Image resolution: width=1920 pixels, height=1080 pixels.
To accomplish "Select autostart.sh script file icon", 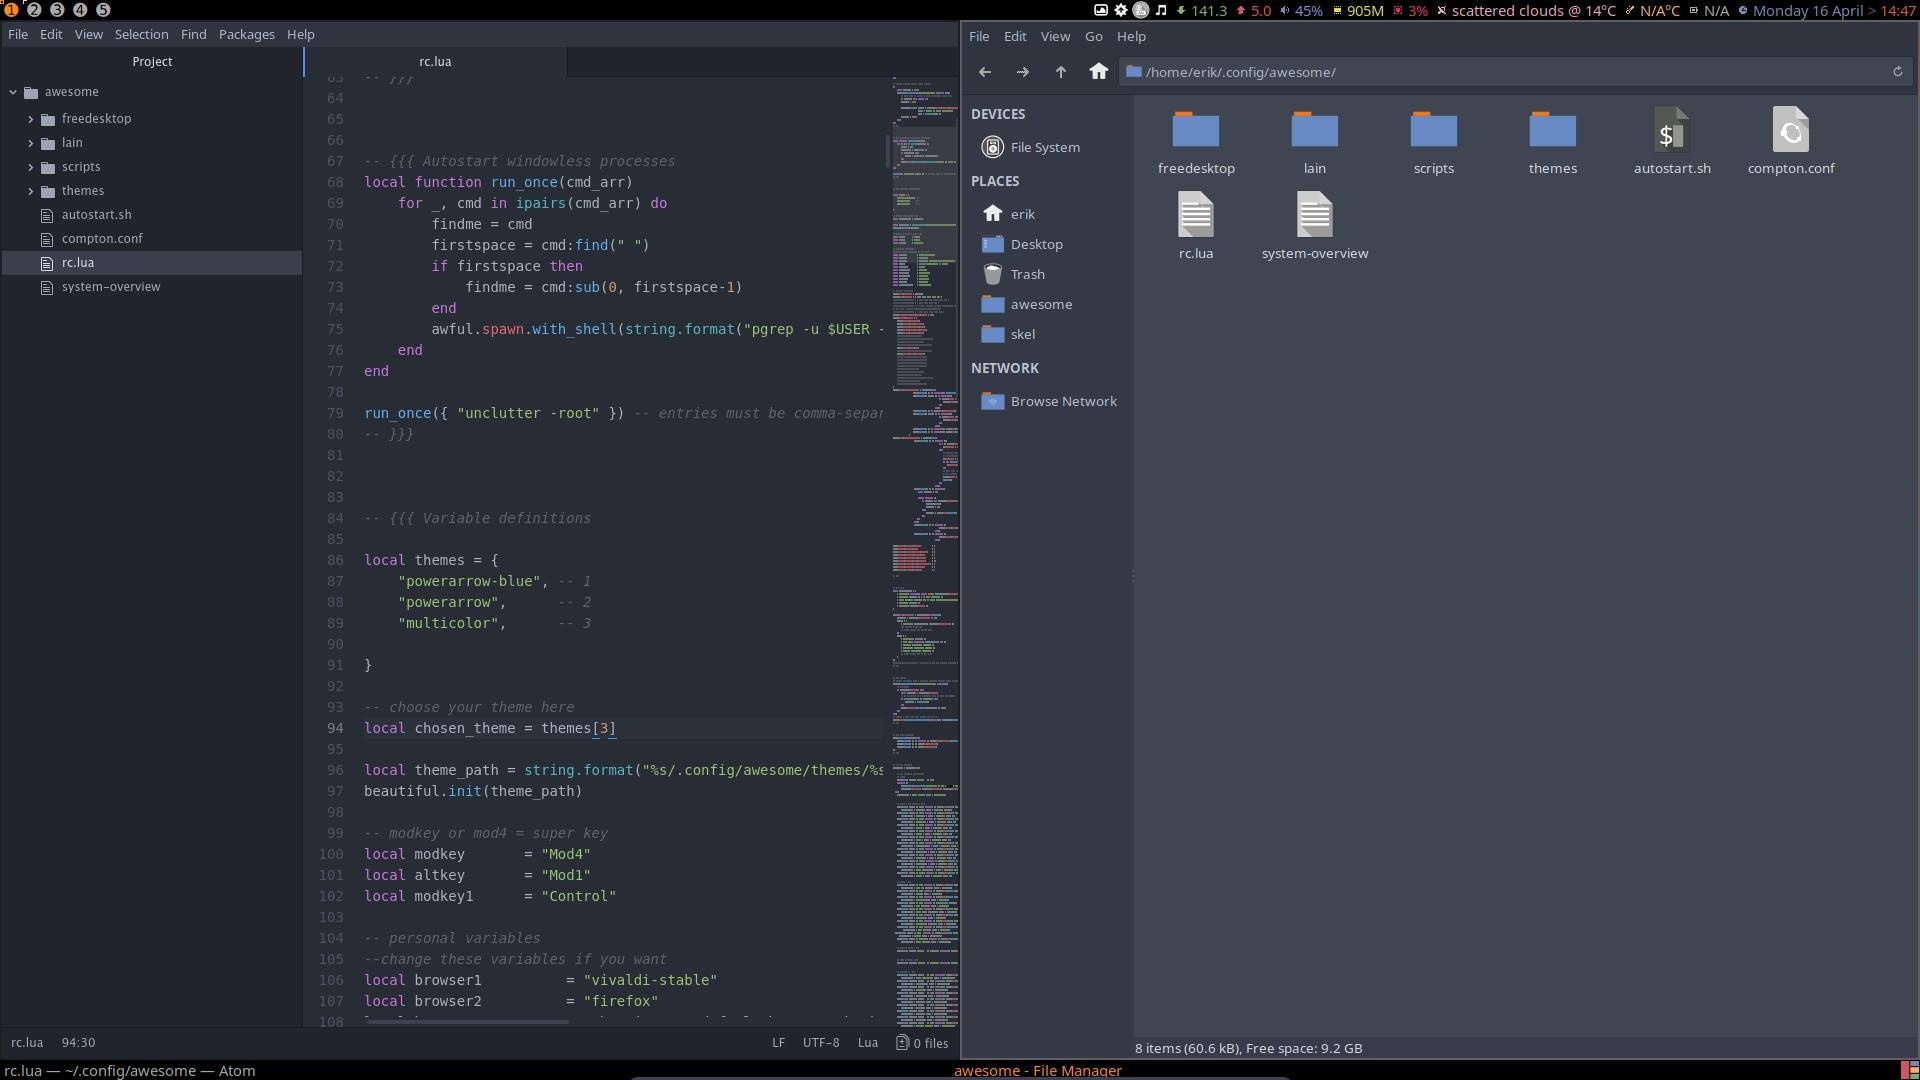I will coord(1672,130).
